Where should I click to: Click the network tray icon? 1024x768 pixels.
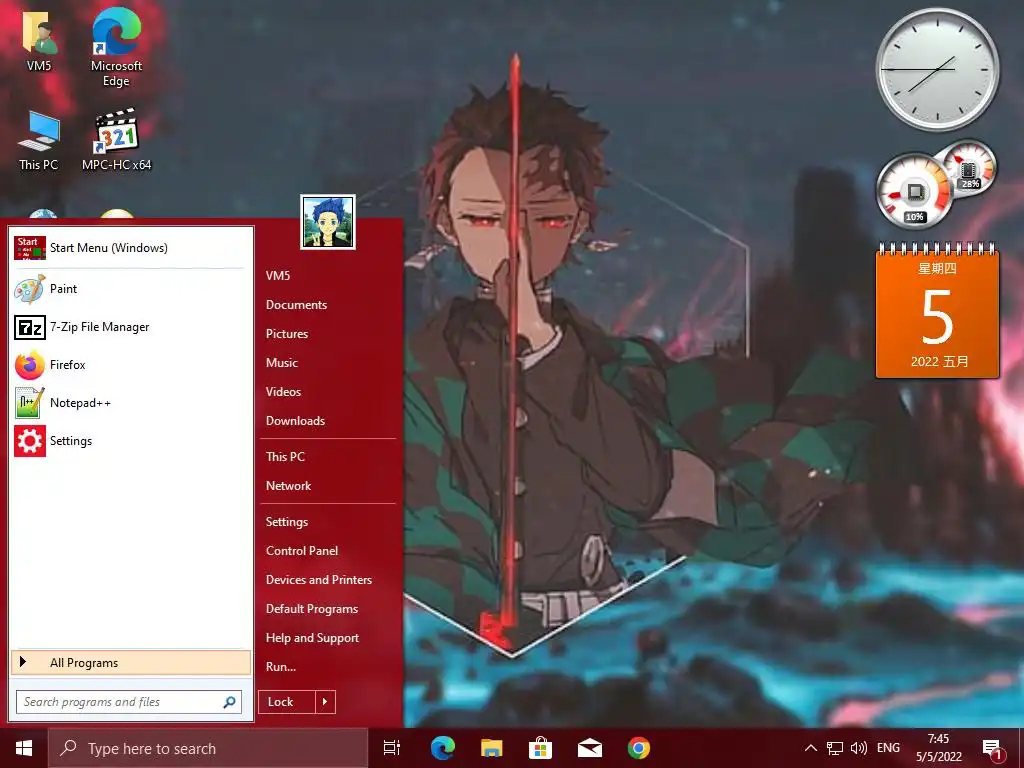click(x=835, y=748)
